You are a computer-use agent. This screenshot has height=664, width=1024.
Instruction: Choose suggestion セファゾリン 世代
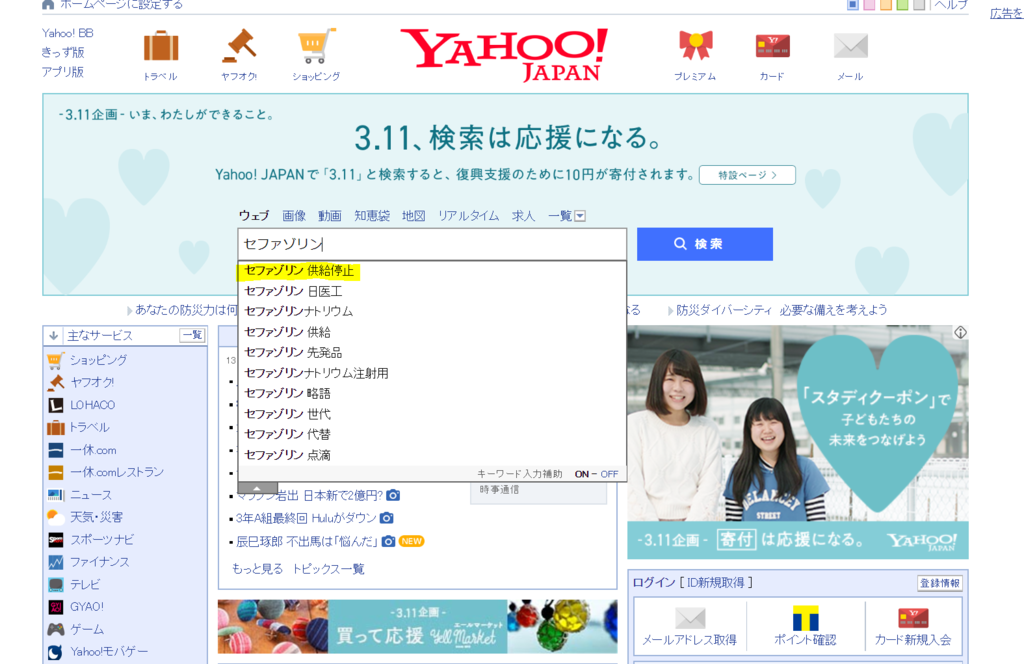point(432,414)
